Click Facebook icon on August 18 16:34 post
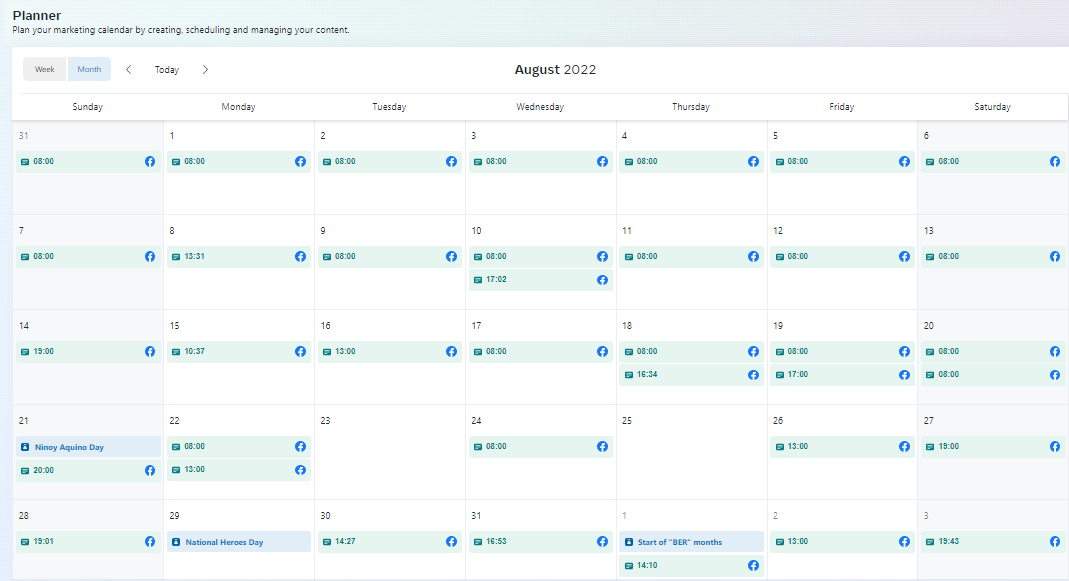The width and height of the screenshot is (1069, 581). point(753,375)
